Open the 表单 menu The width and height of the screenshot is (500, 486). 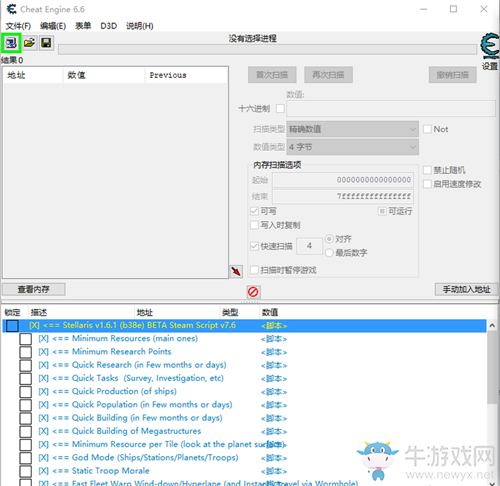(x=83, y=26)
